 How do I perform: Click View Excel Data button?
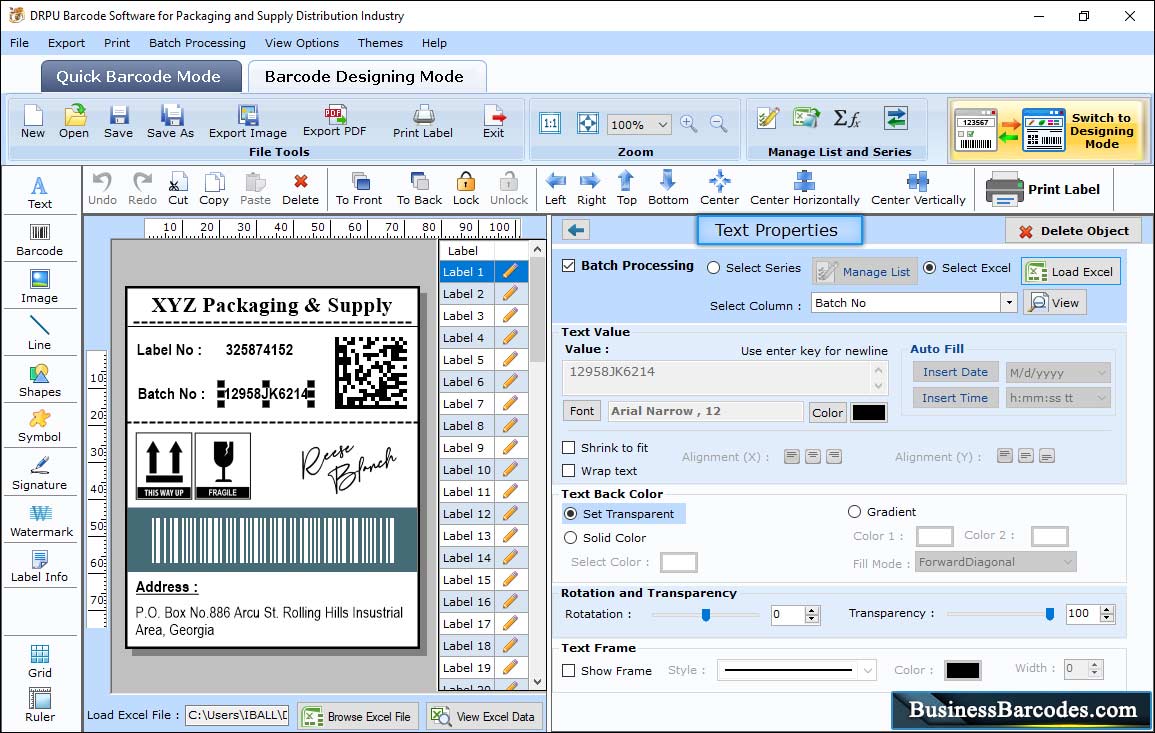coord(483,716)
